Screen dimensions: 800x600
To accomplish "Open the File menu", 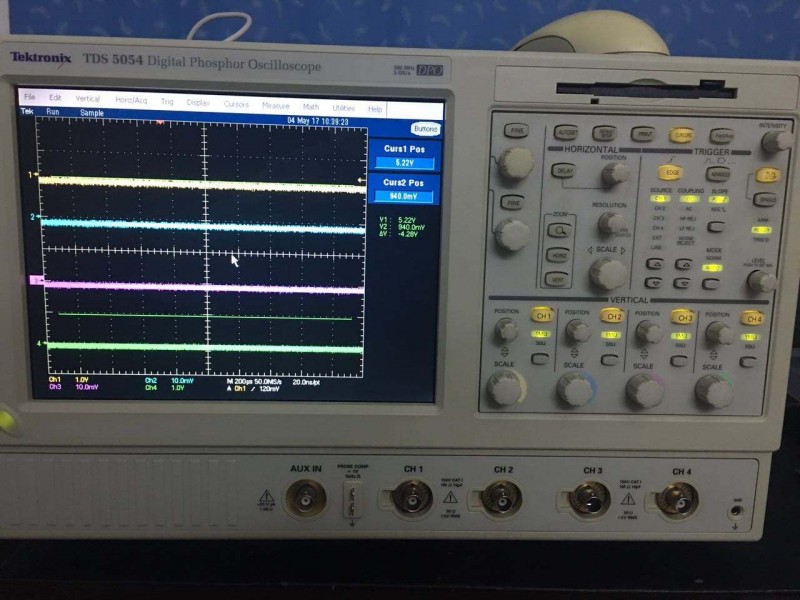I will pos(30,96).
